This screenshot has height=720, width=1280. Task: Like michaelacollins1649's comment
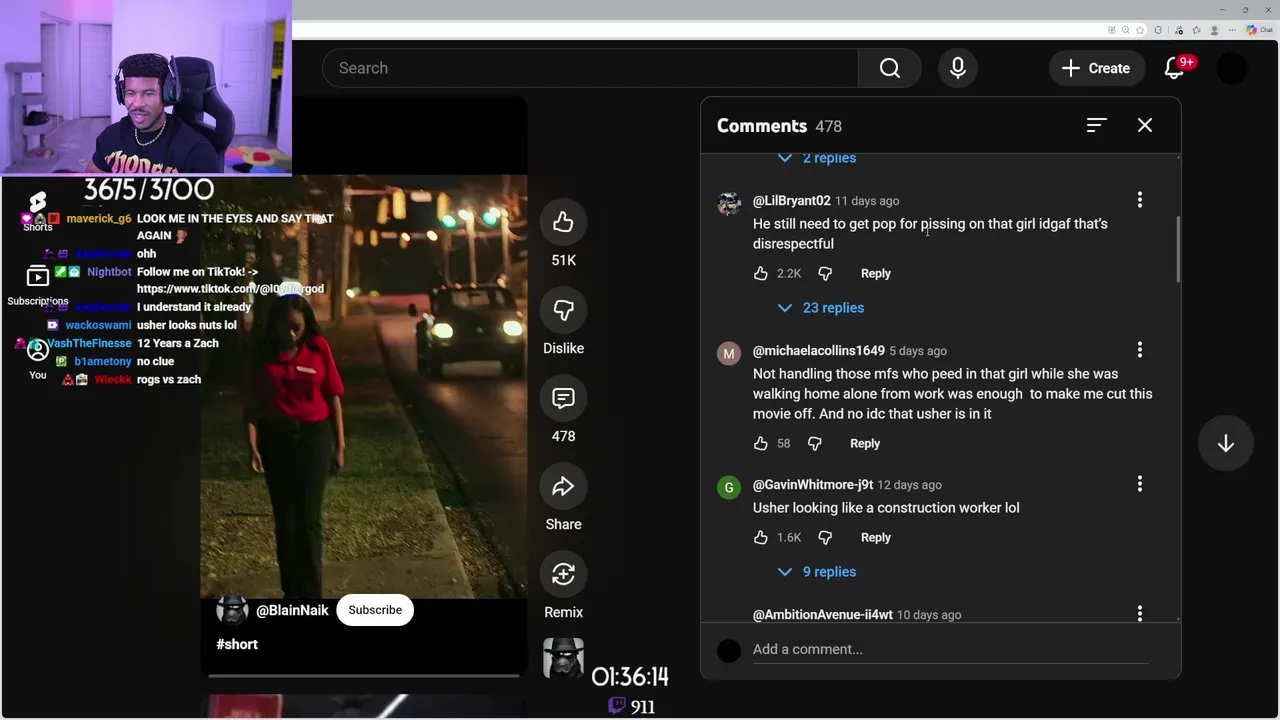point(761,443)
